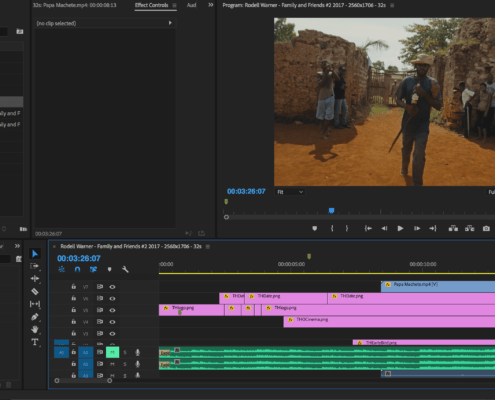The width and height of the screenshot is (495, 400).
Task: Toggle A1 source patching indicator
Action: click(61, 352)
